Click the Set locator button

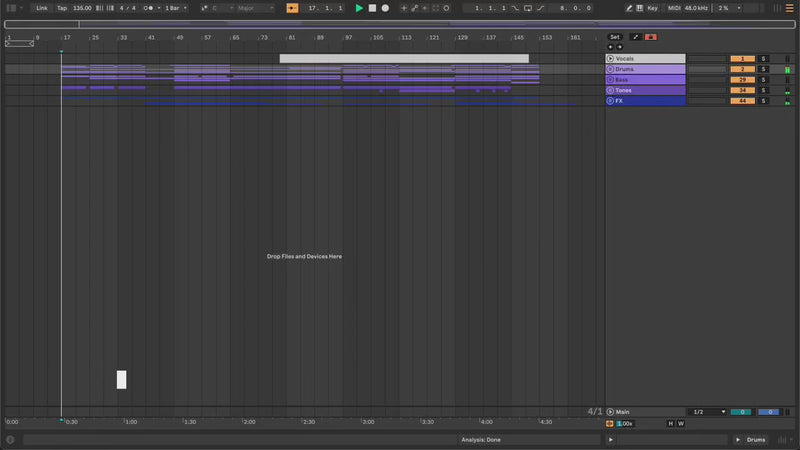coord(615,37)
